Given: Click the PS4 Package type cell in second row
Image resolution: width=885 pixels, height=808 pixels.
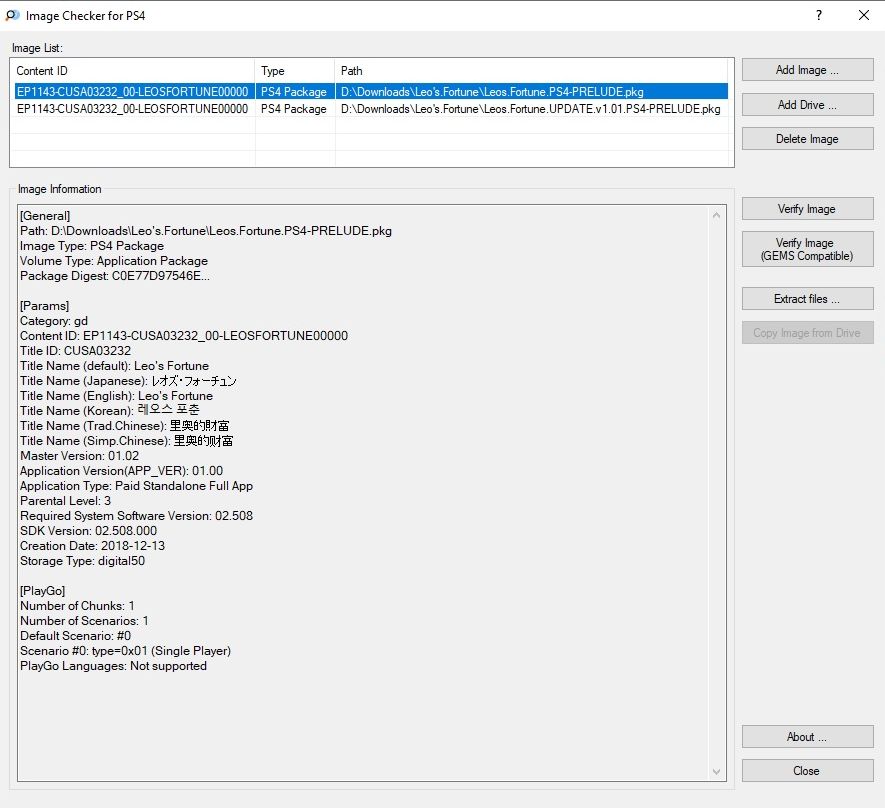Looking at the screenshot, I should (293, 109).
